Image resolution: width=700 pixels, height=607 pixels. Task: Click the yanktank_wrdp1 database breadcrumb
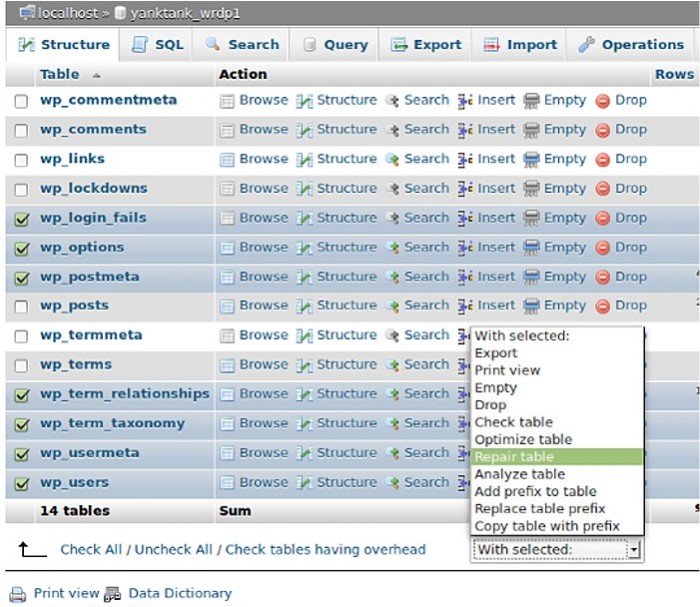(x=185, y=13)
